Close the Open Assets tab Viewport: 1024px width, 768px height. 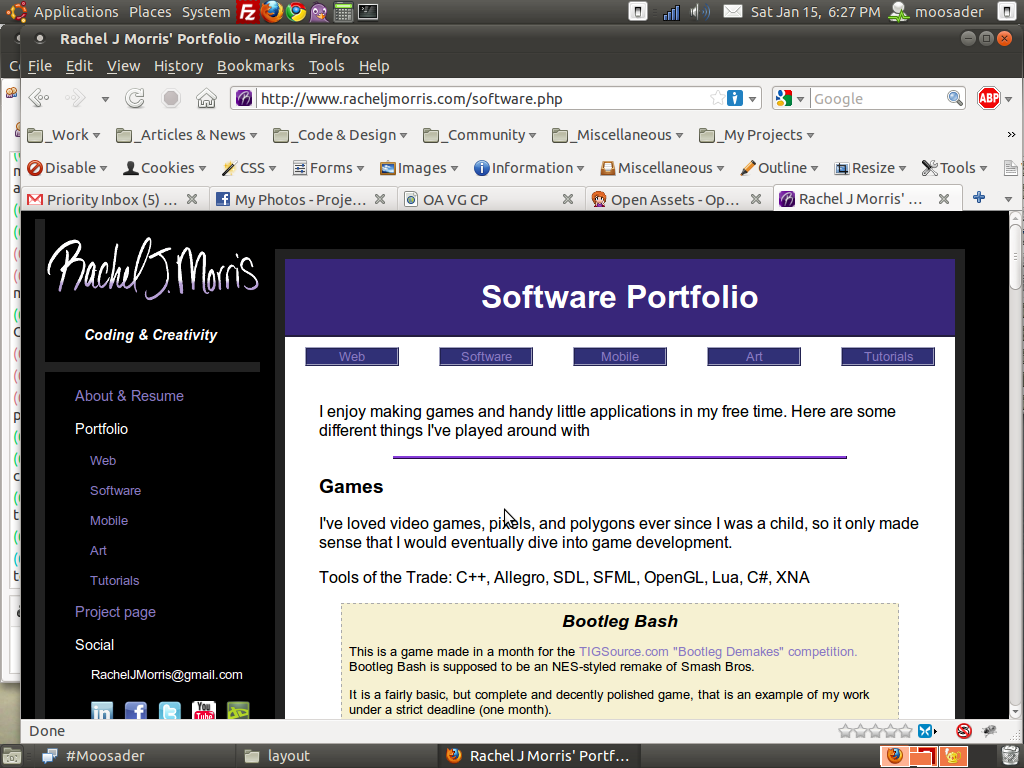coord(755,199)
